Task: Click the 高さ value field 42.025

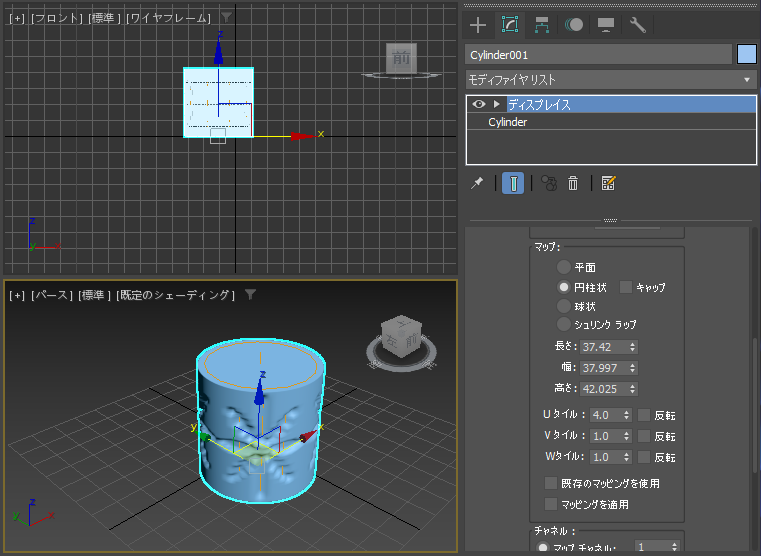Action: [x=604, y=389]
